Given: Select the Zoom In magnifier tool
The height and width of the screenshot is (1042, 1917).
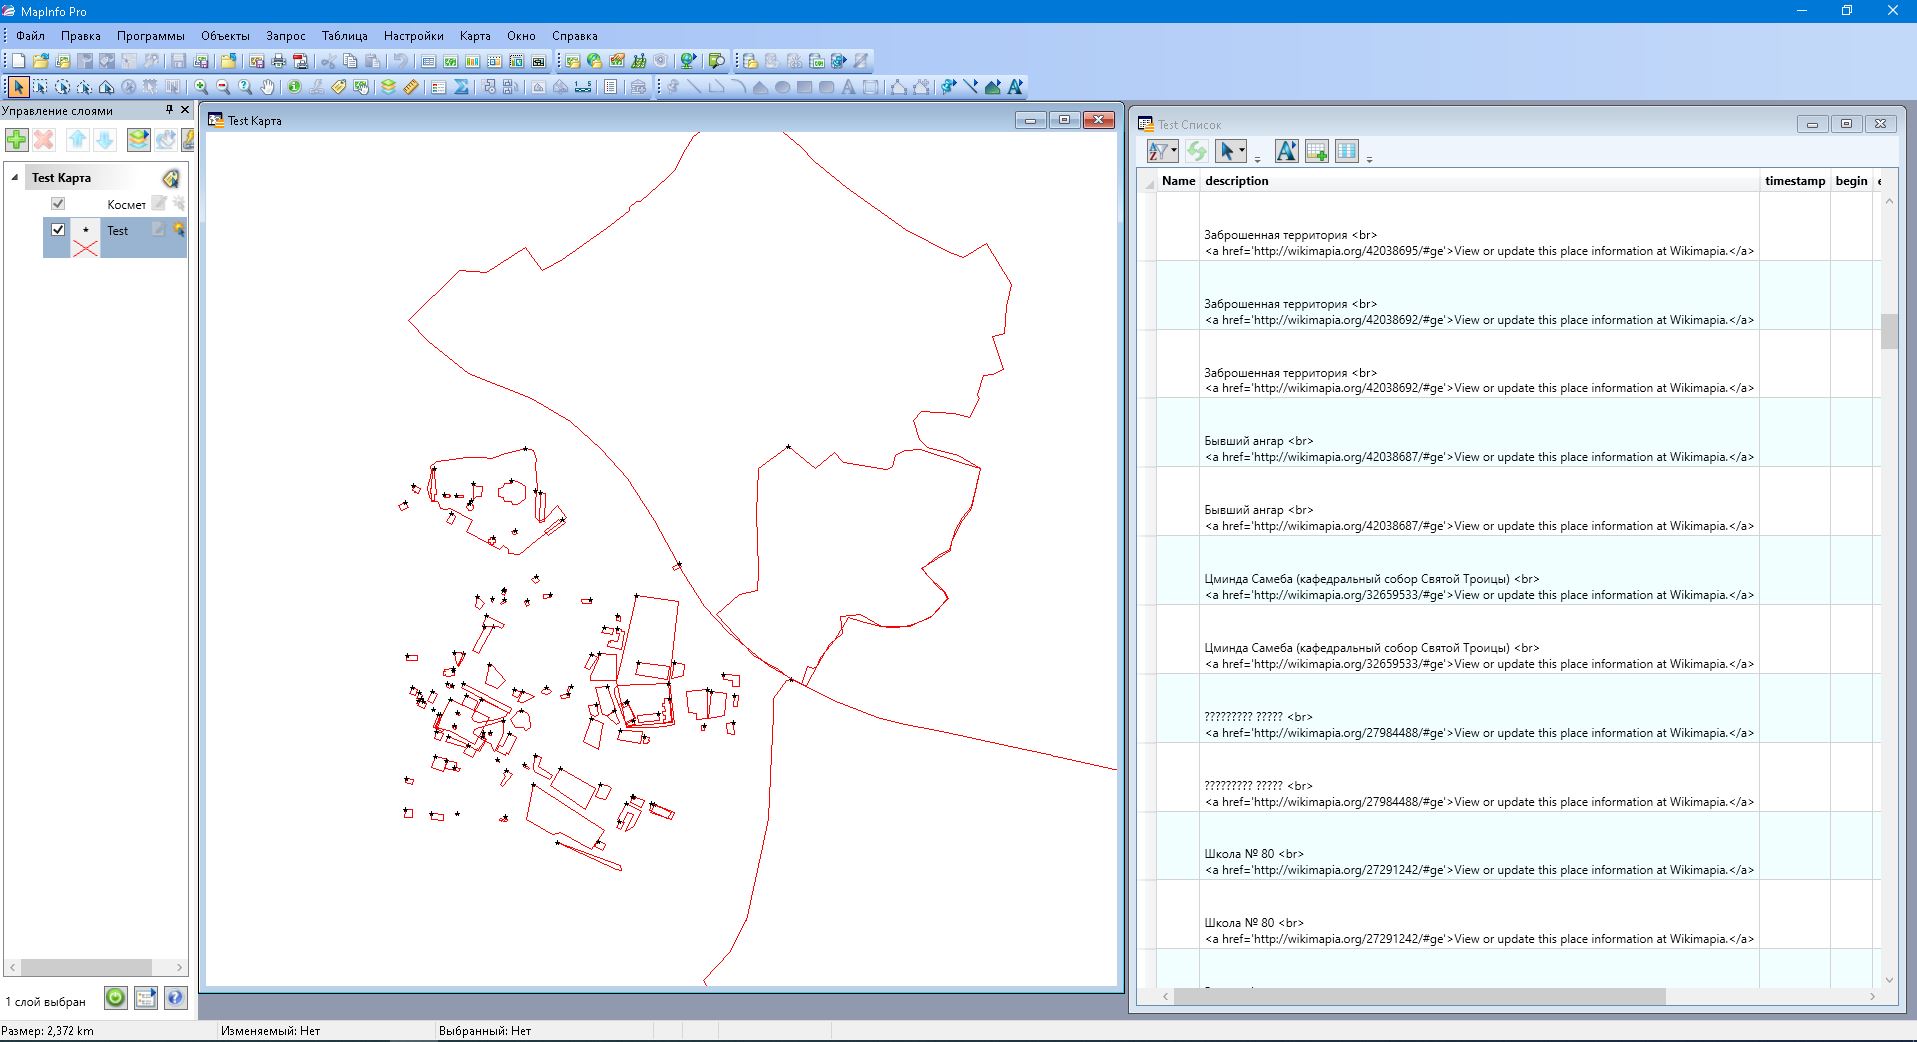Looking at the screenshot, I should [201, 87].
